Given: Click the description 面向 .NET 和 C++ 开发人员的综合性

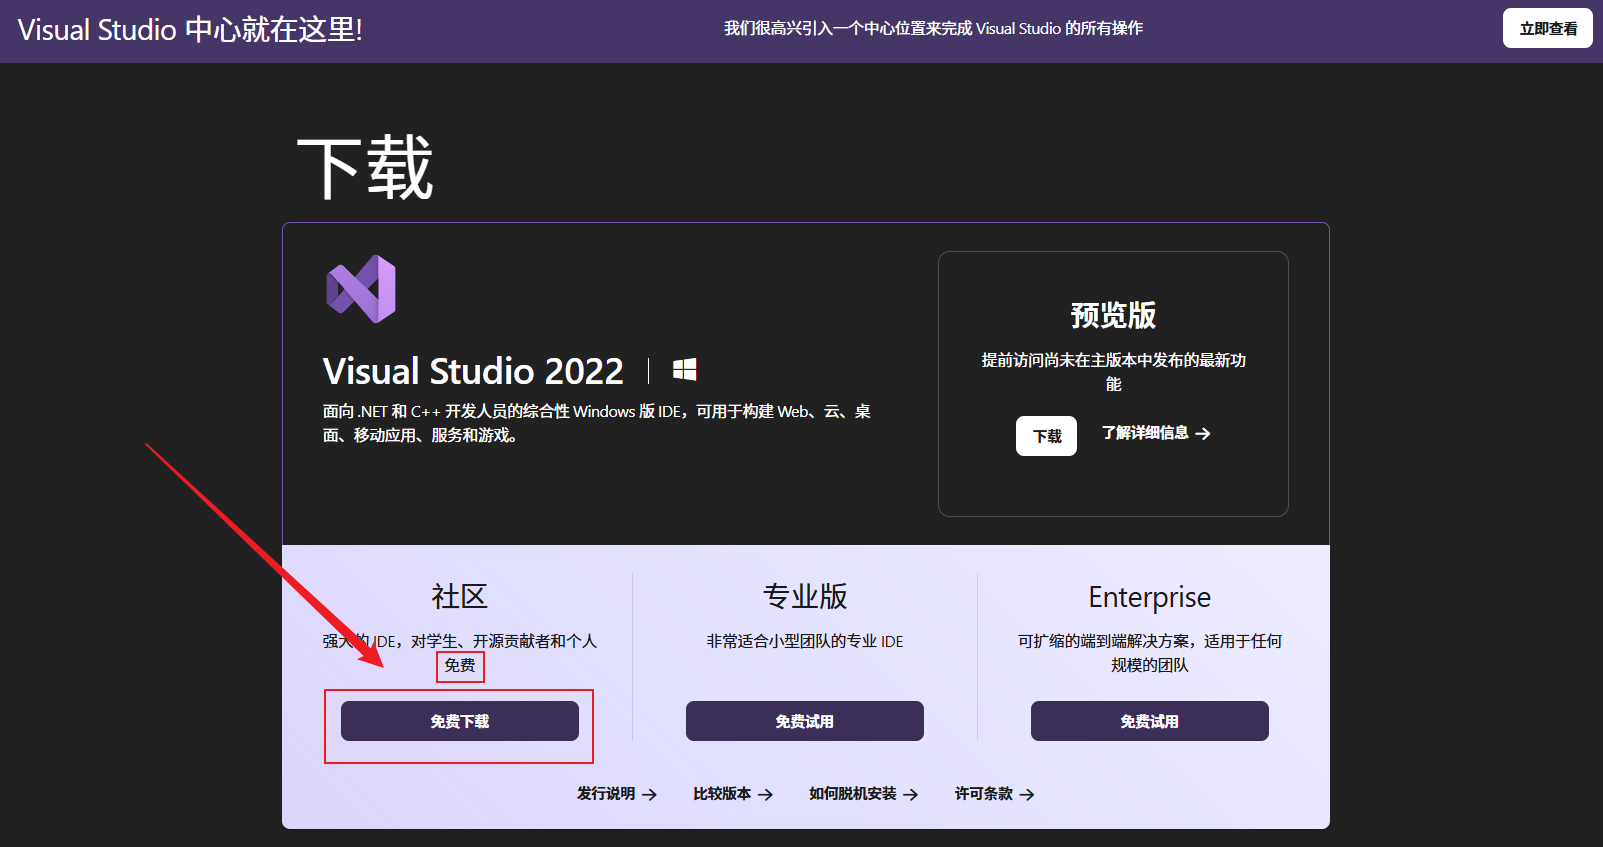Looking at the screenshot, I should 596,423.
